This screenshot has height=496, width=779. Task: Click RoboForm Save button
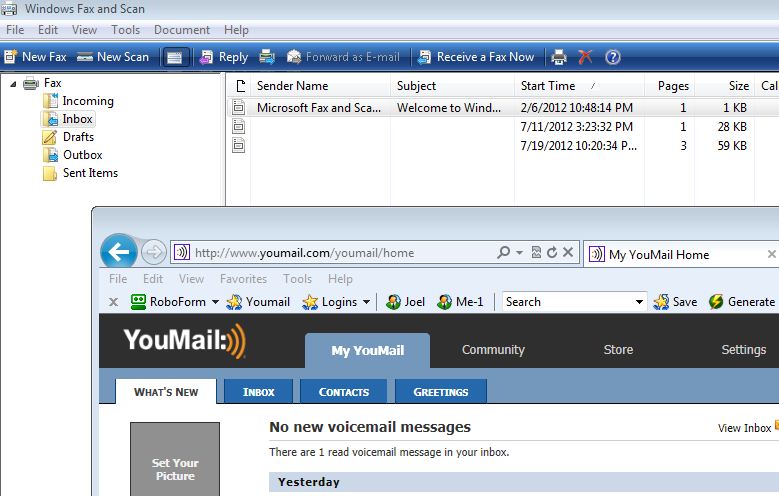pyautogui.click(x=675, y=302)
